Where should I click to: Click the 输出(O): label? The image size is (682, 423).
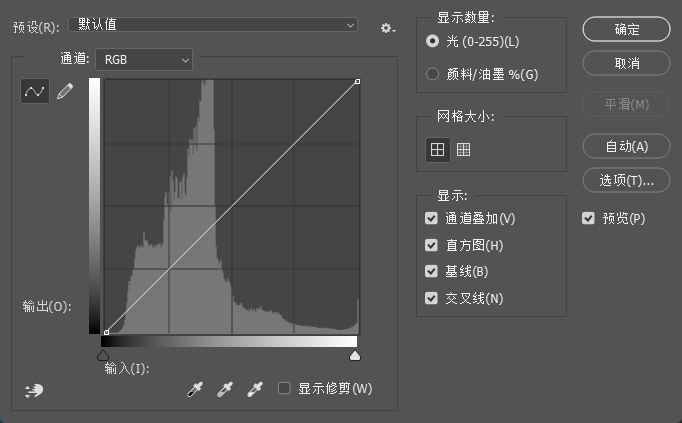(x=47, y=306)
